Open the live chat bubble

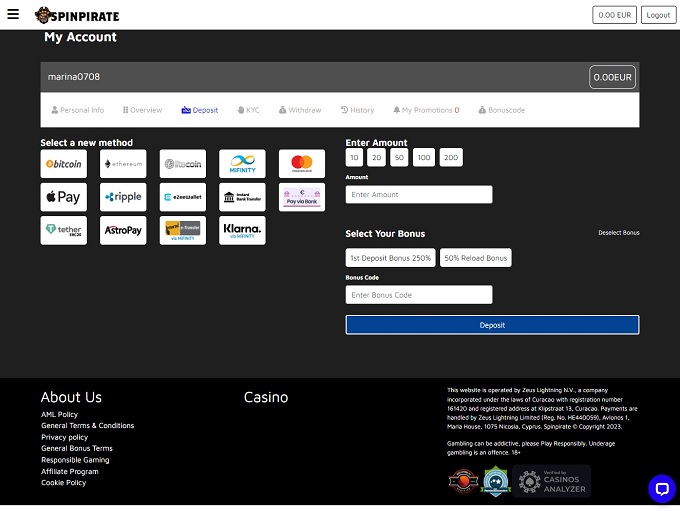point(661,488)
